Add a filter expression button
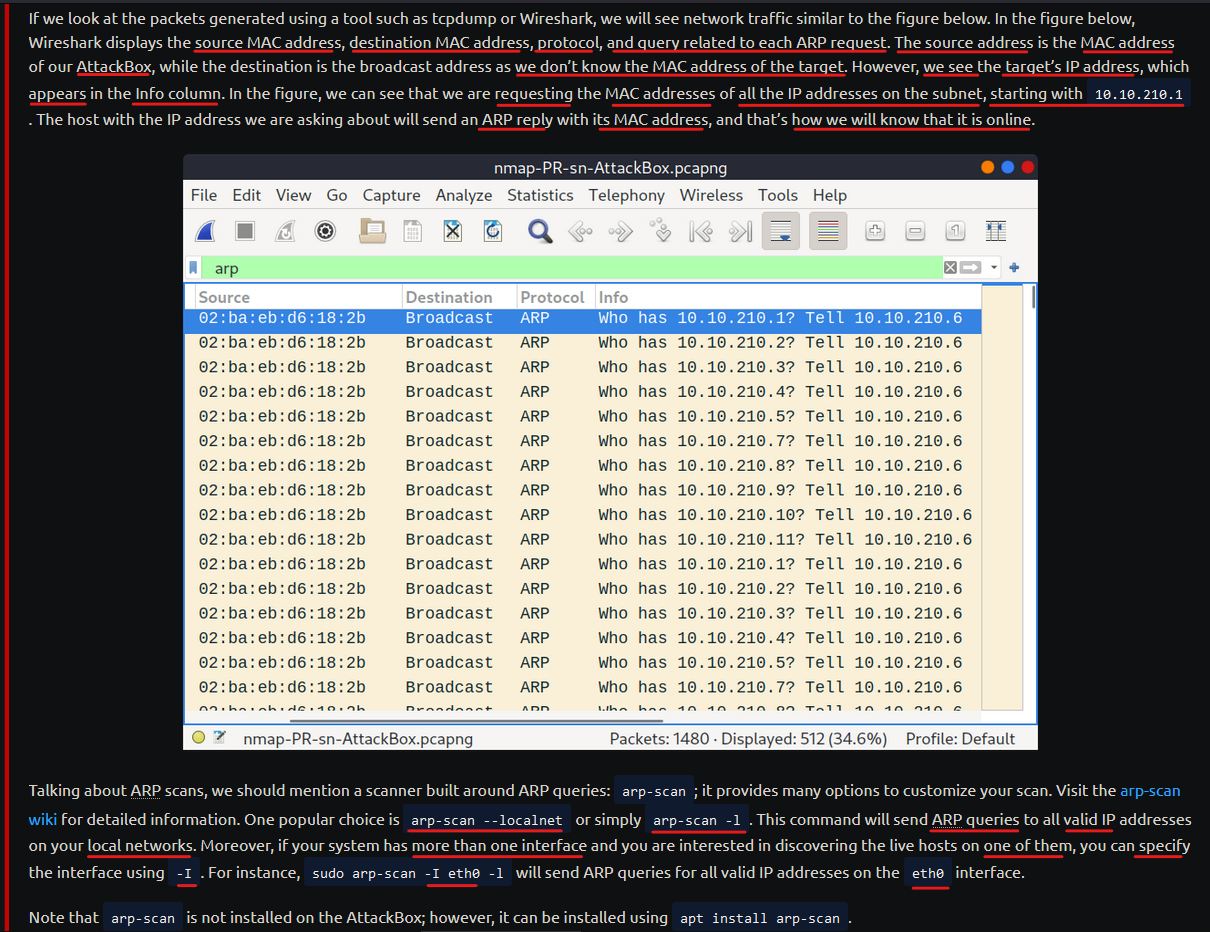The image size is (1210, 932). [1014, 268]
